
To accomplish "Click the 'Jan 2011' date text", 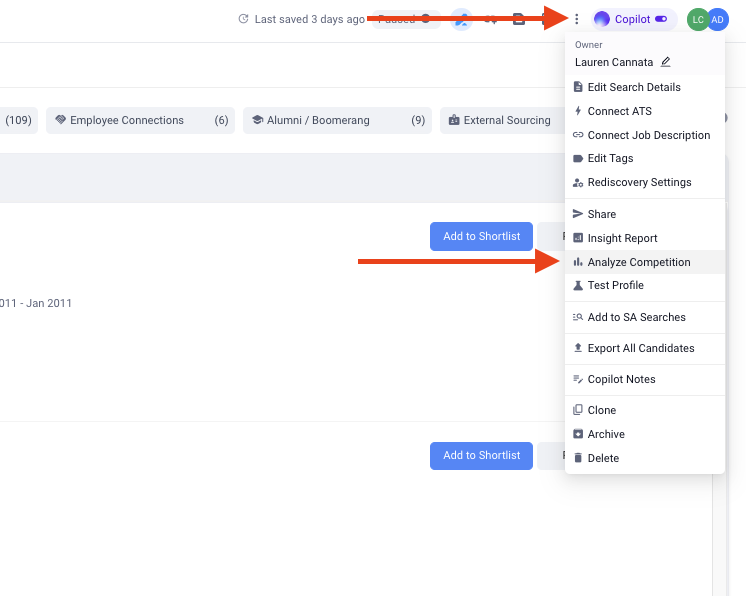I will [49, 303].
